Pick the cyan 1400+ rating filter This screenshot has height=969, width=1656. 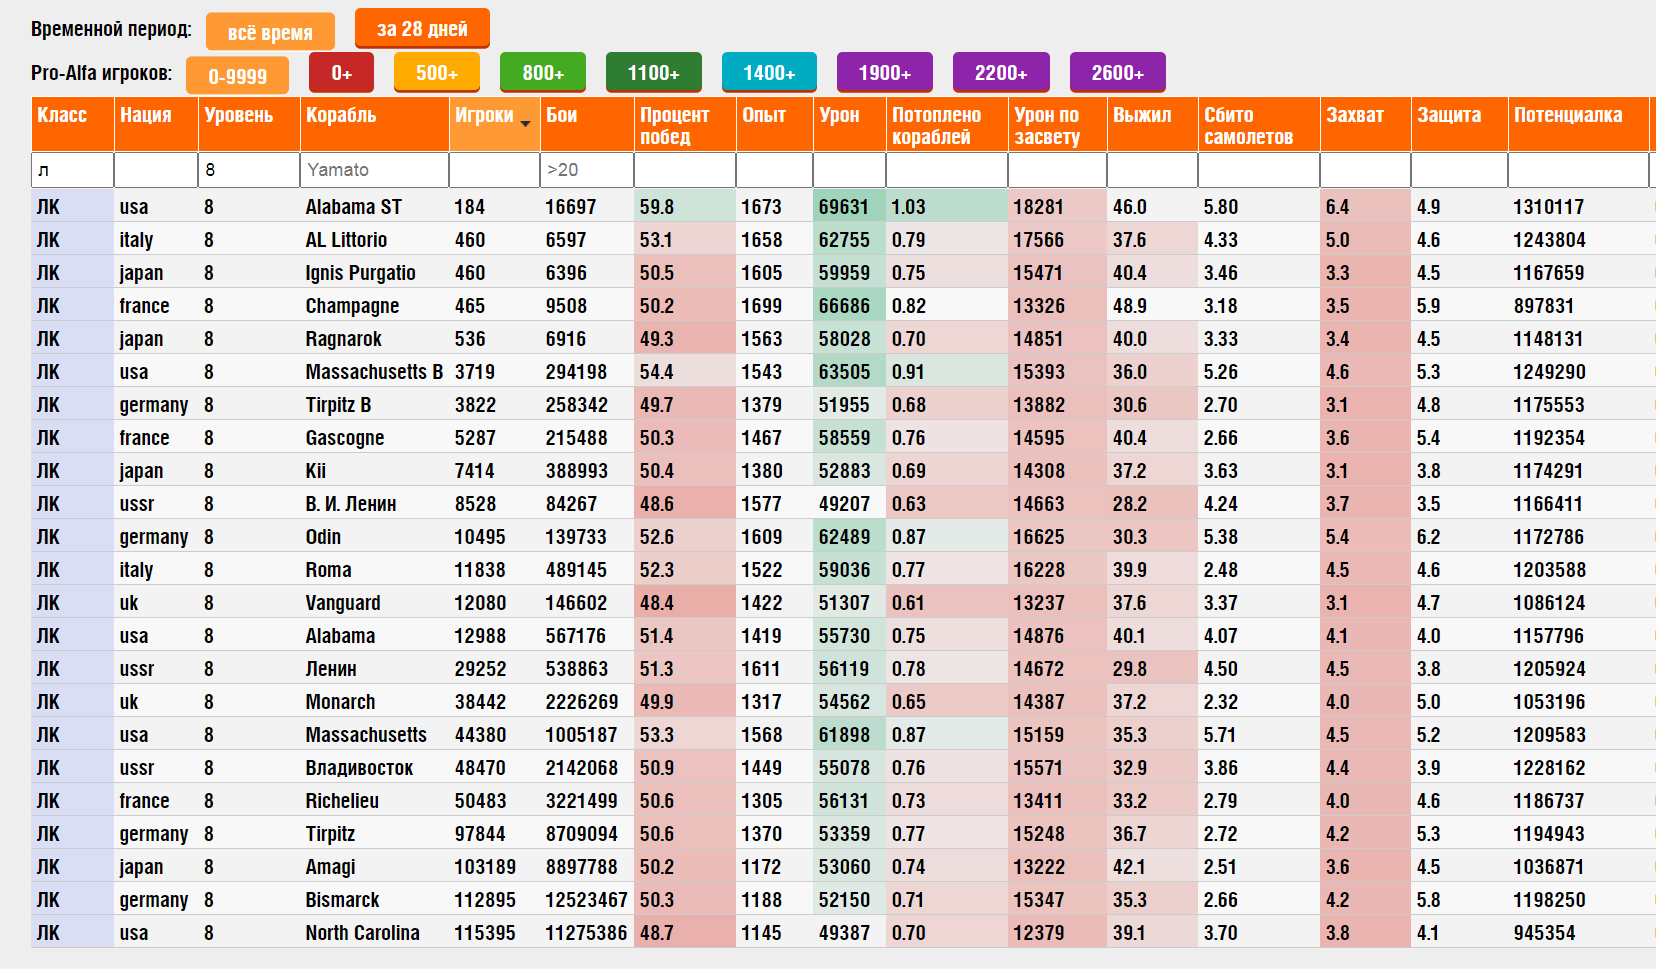pos(769,73)
